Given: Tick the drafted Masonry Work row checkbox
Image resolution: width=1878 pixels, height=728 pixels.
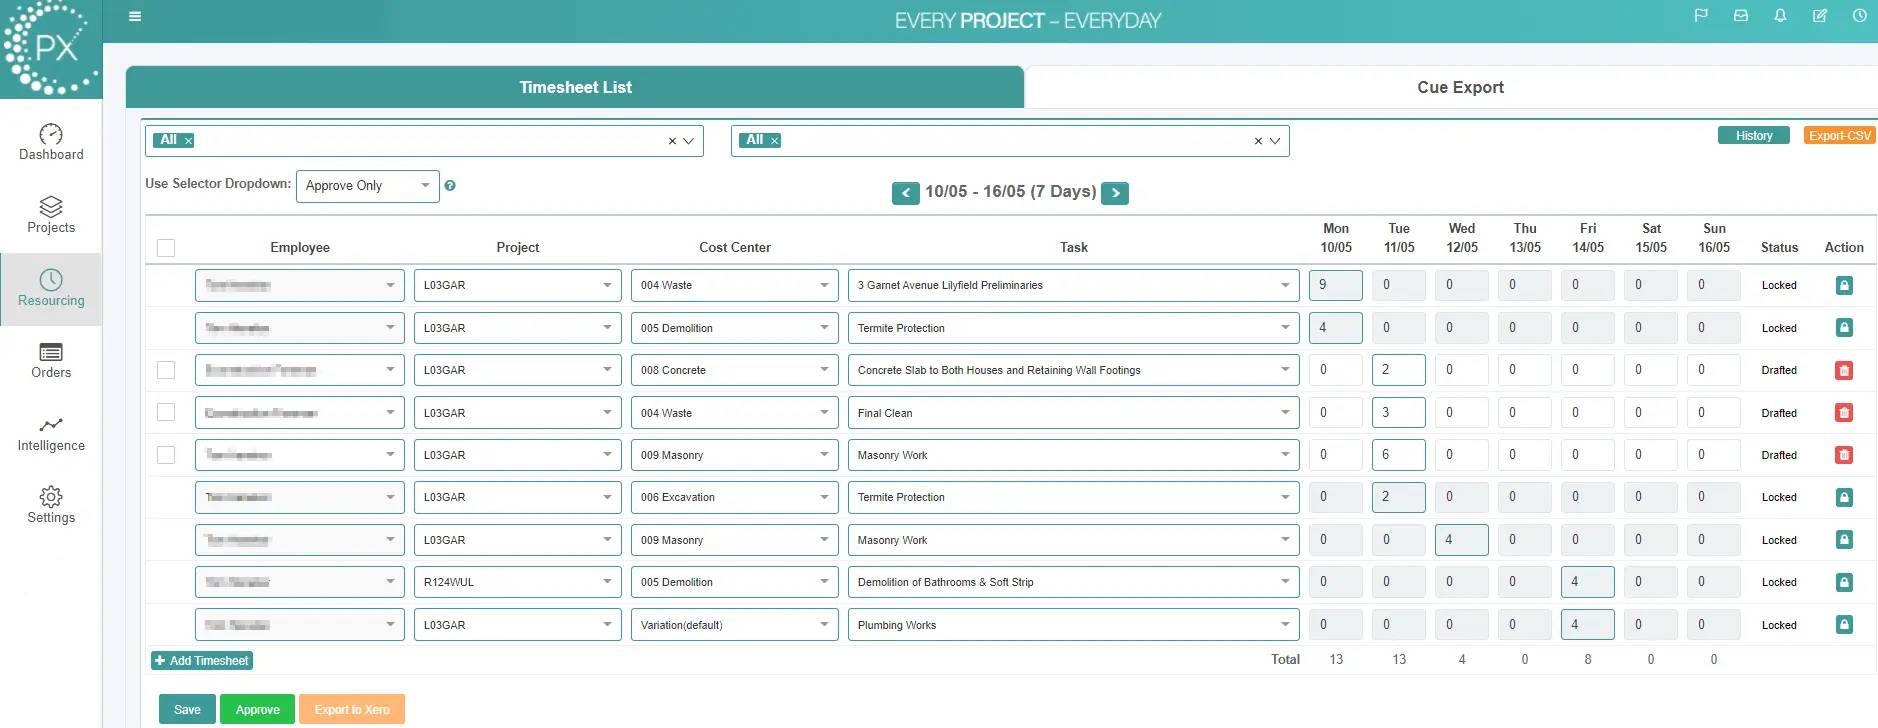Looking at the screenshot, I should (x=166, y=455).
